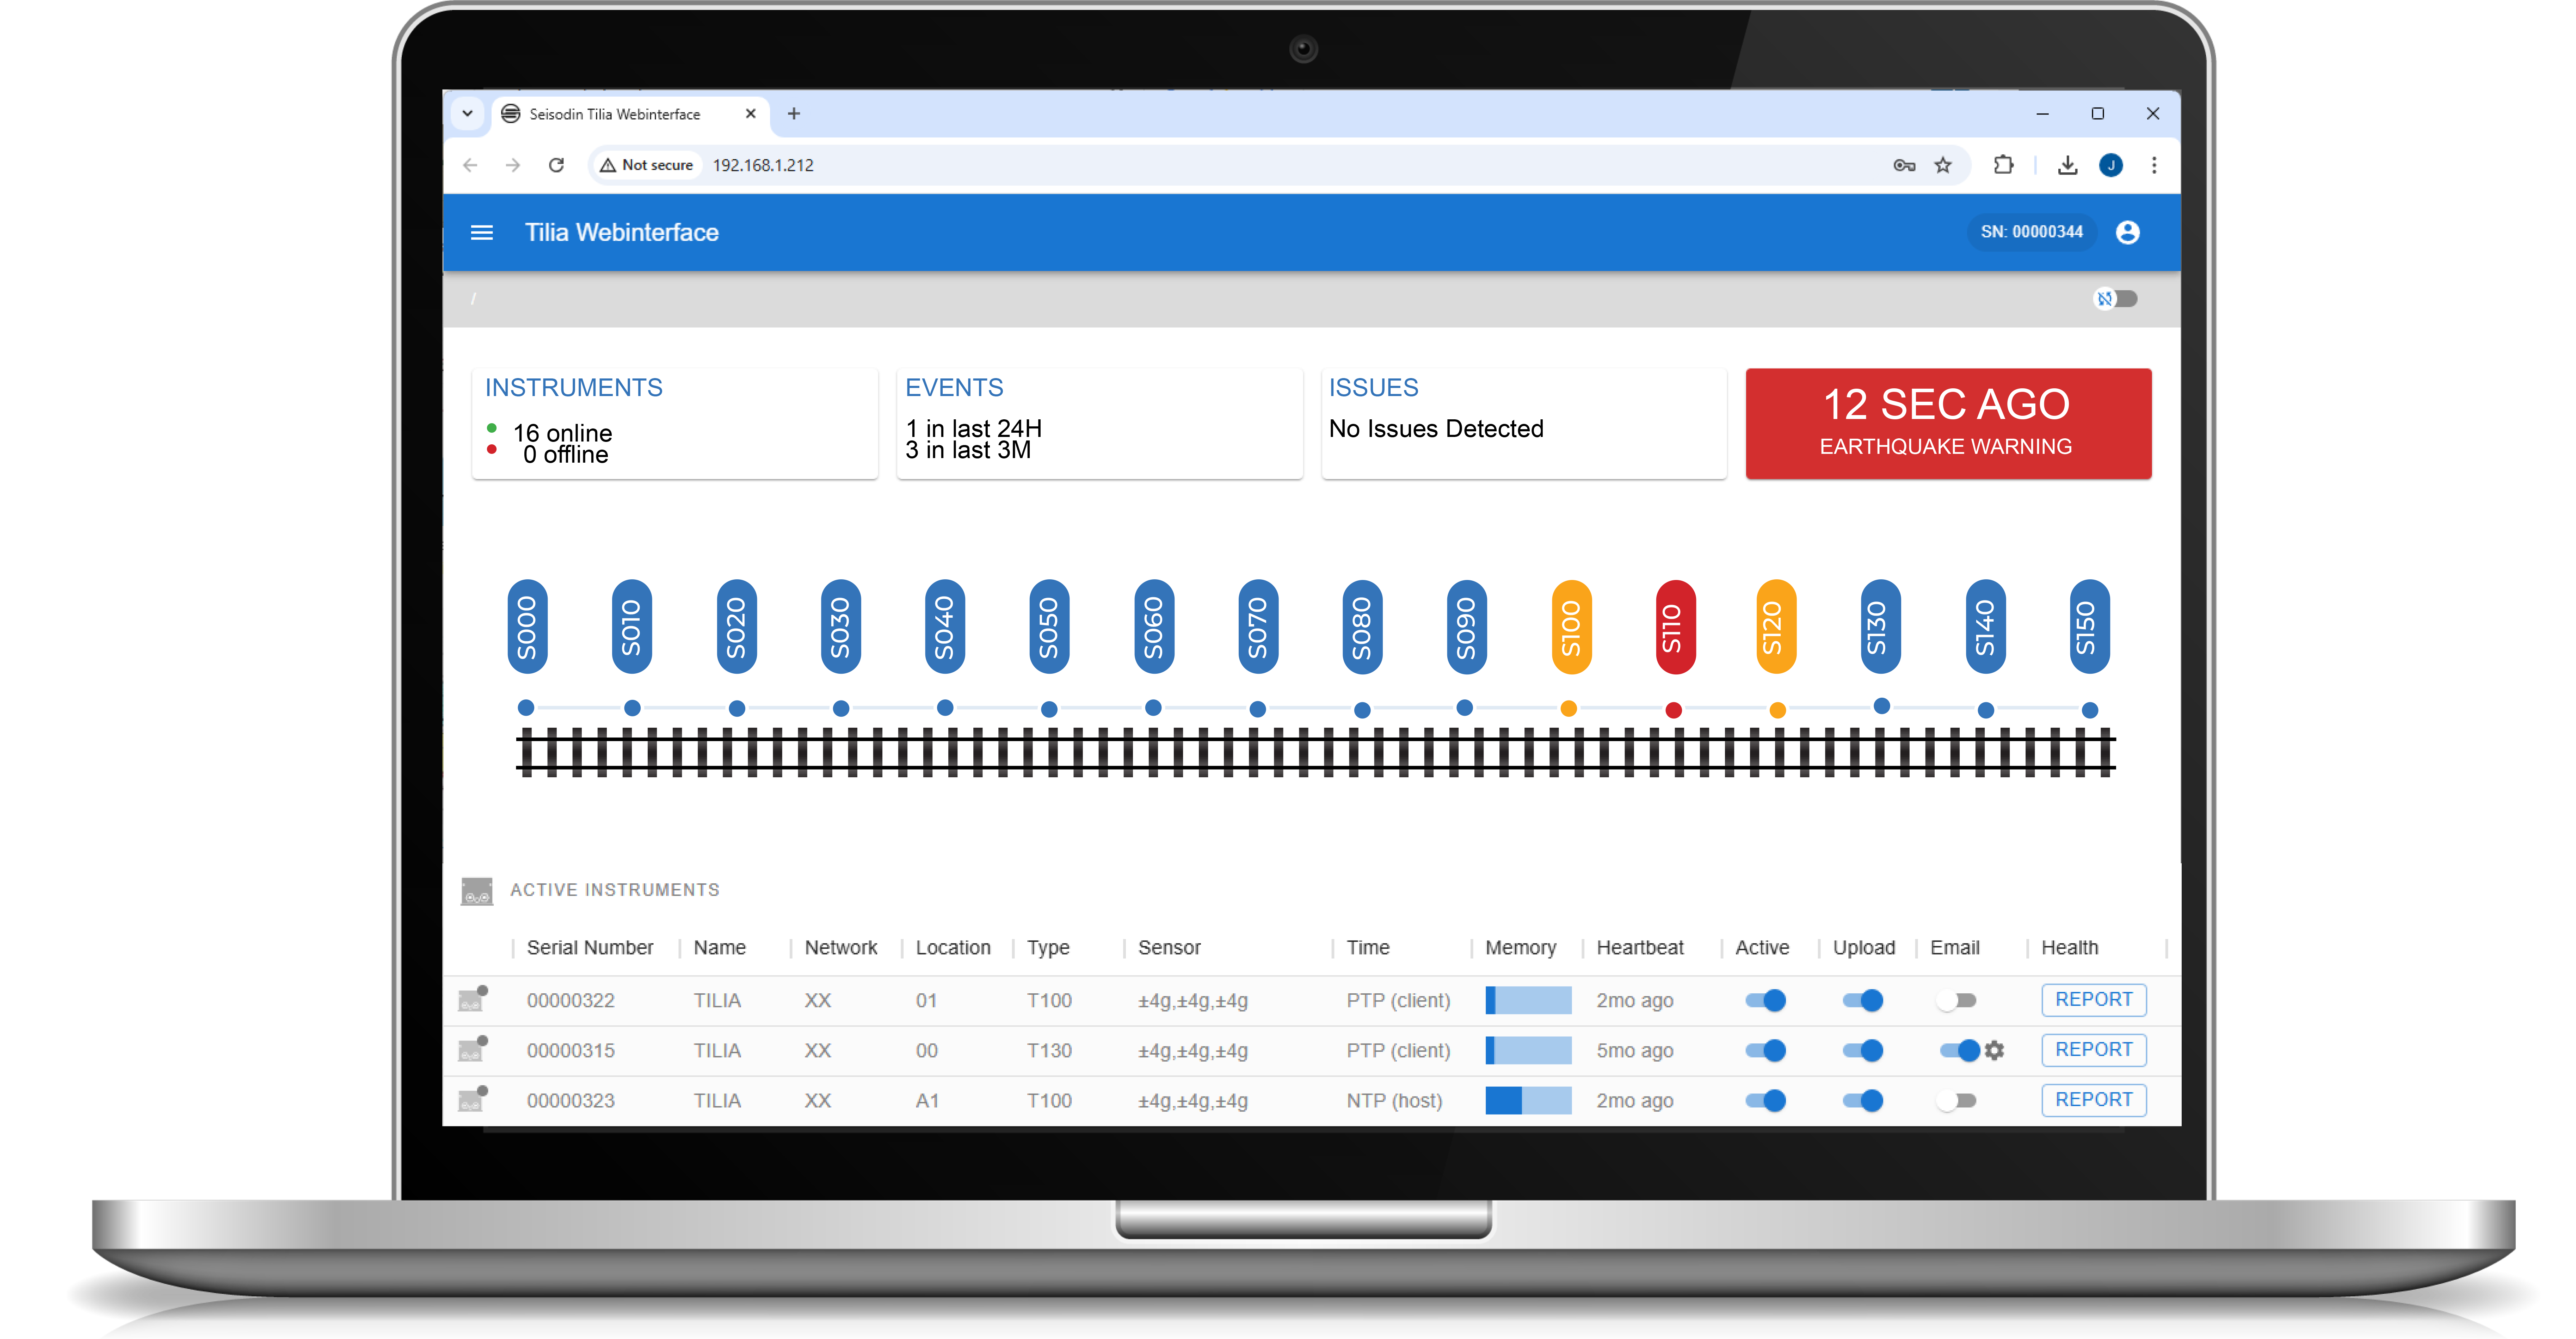Toggle Active for instrument 00000315
This screenshot has height=1339, width=2576.
click(x=1765, y=1050)
